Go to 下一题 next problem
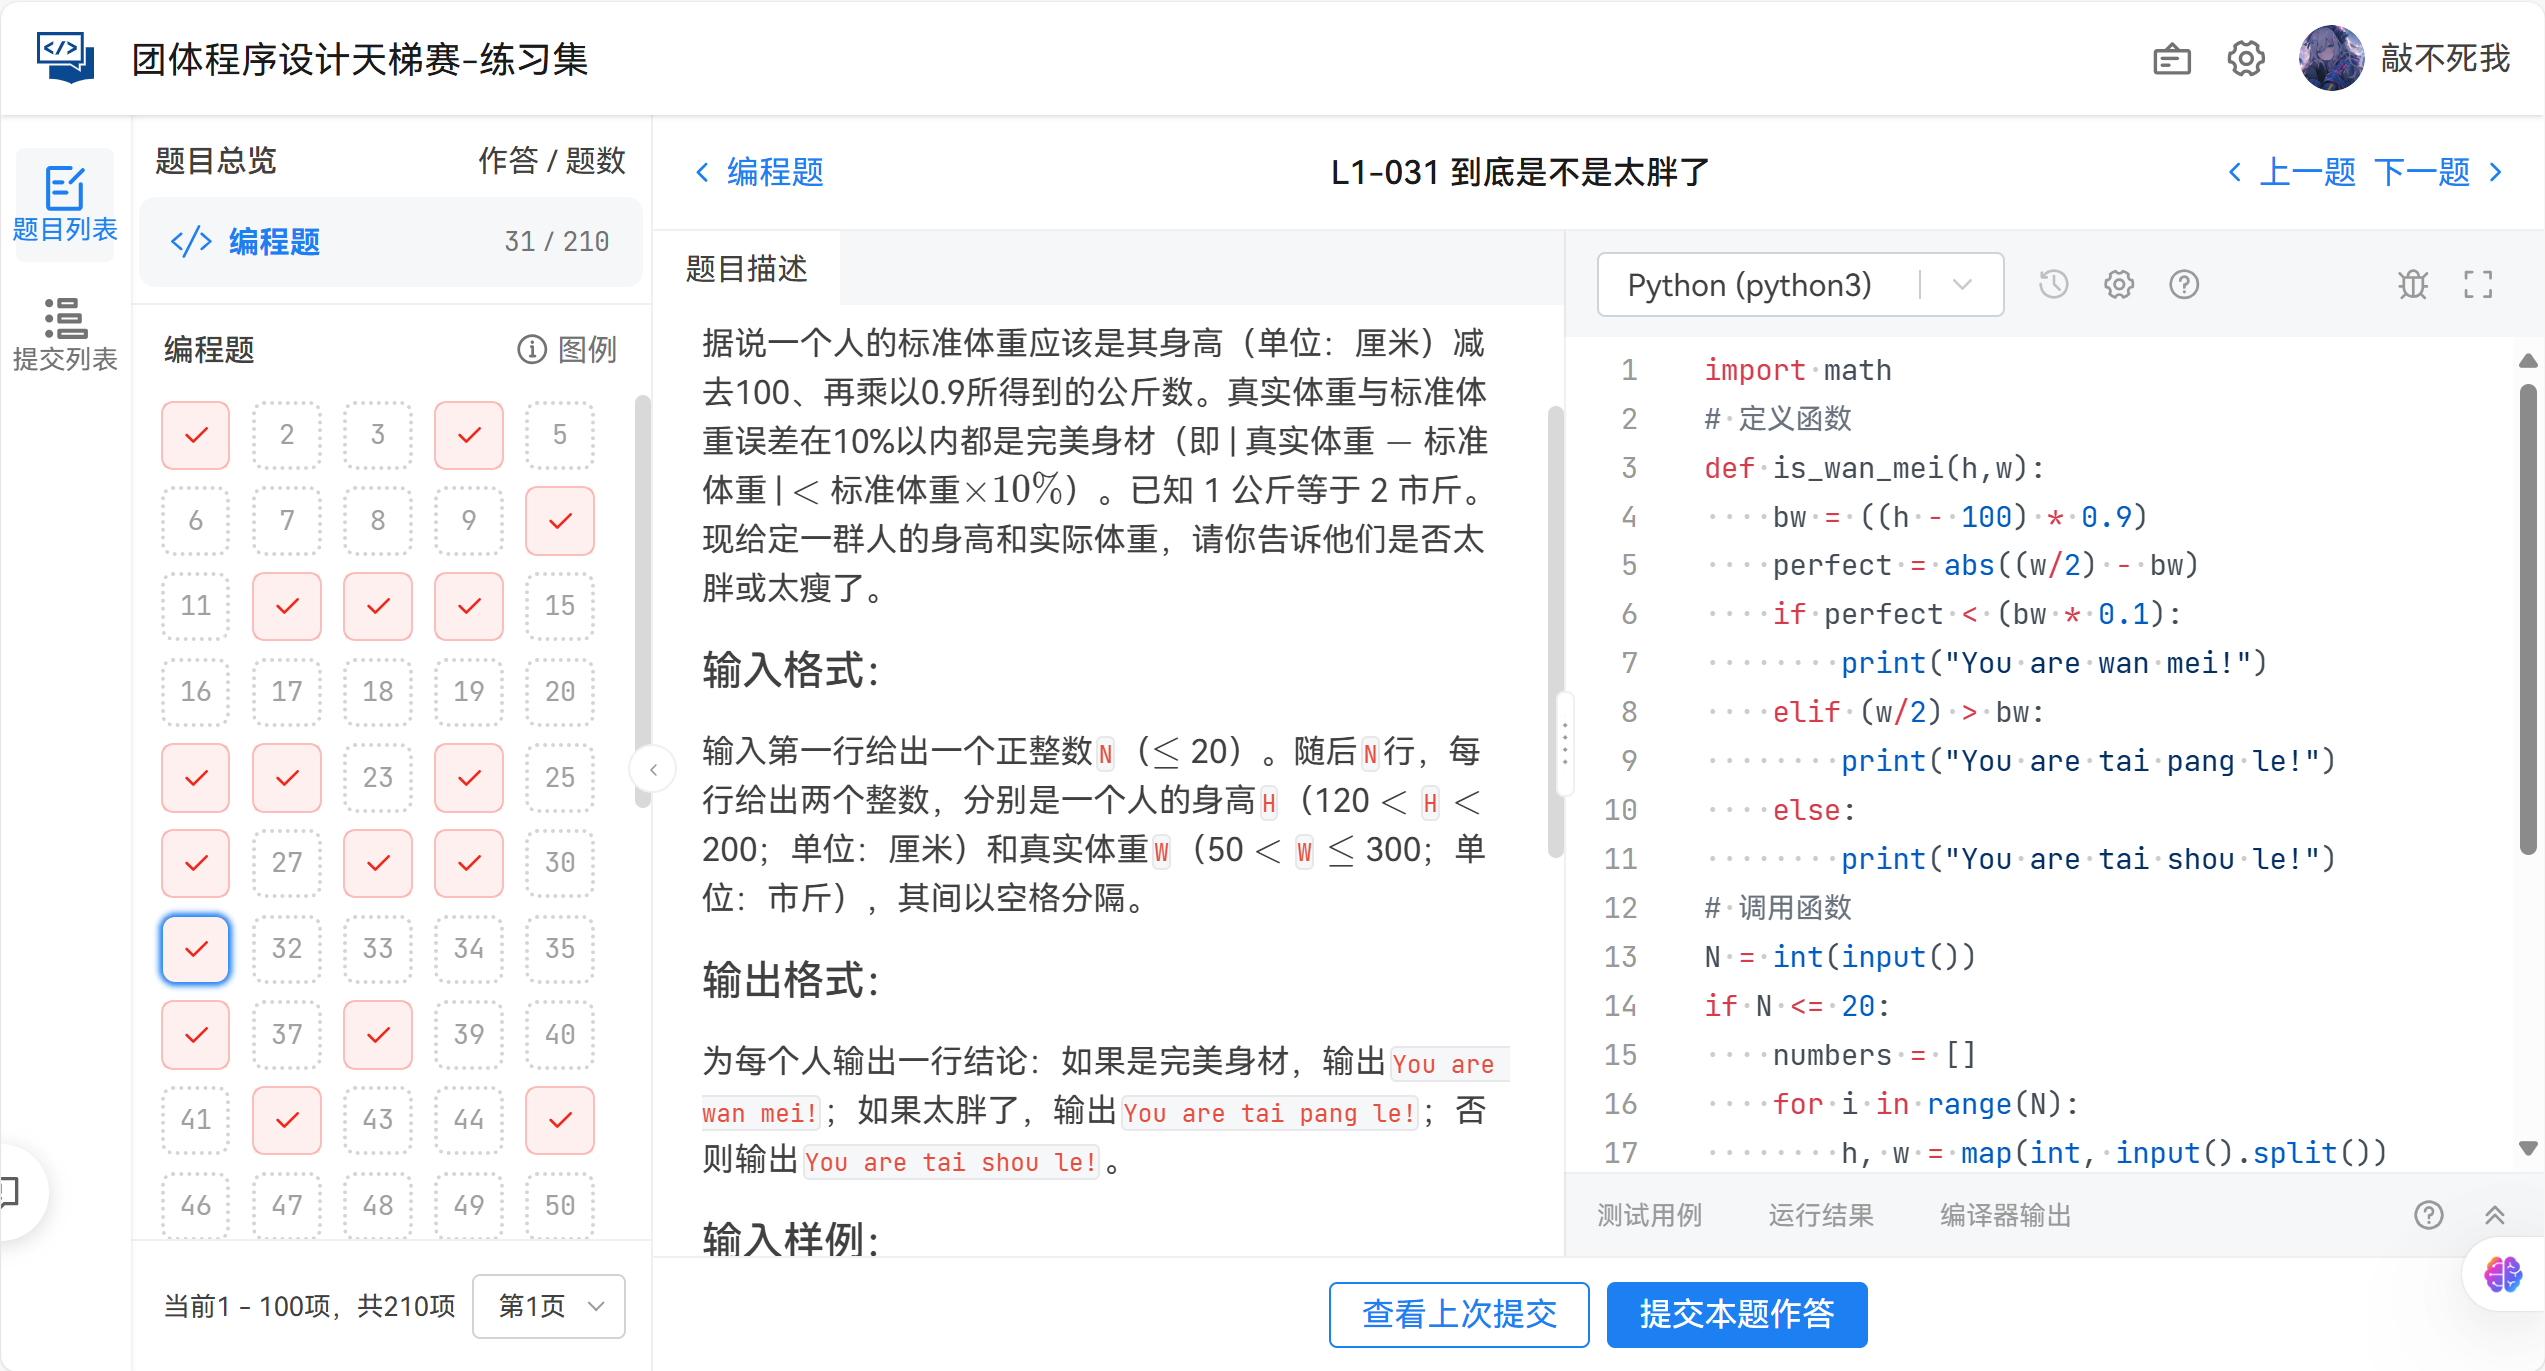The height and width of the screenshot is (1371, 2545). [2421, 172]
